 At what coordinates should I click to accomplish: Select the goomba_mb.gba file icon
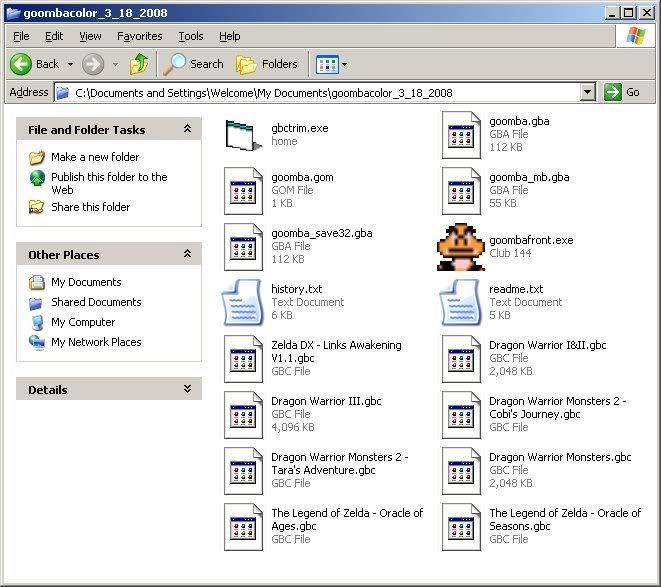(461, 191)
